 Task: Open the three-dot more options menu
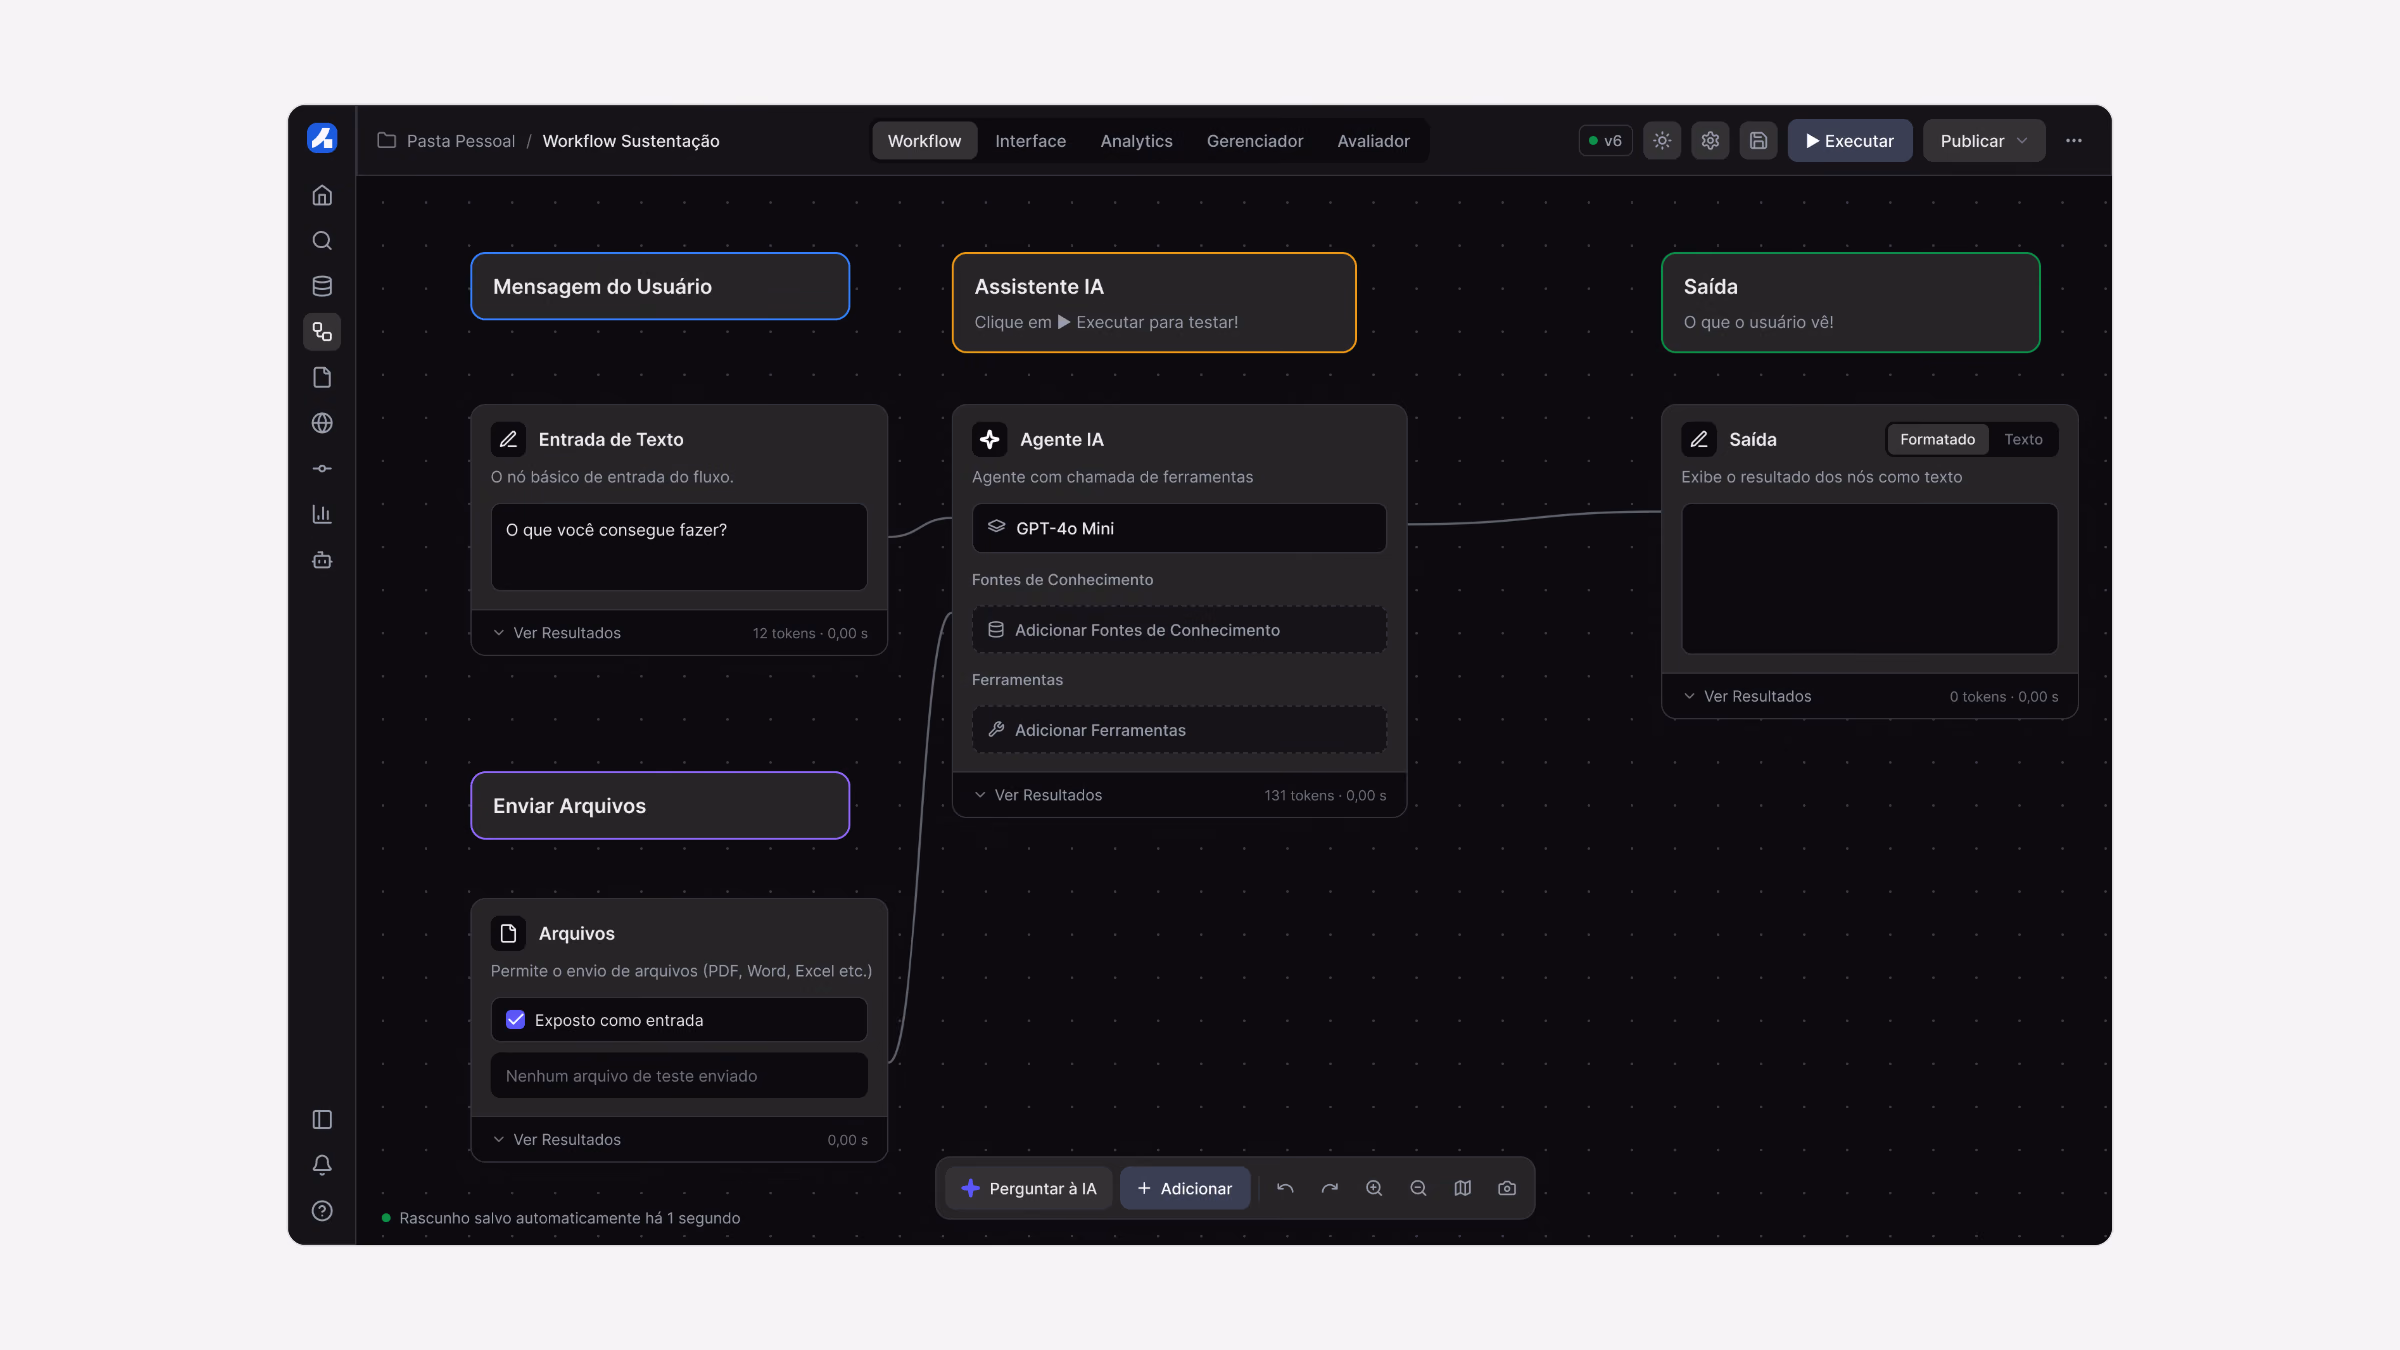[x=2074, y=141]
